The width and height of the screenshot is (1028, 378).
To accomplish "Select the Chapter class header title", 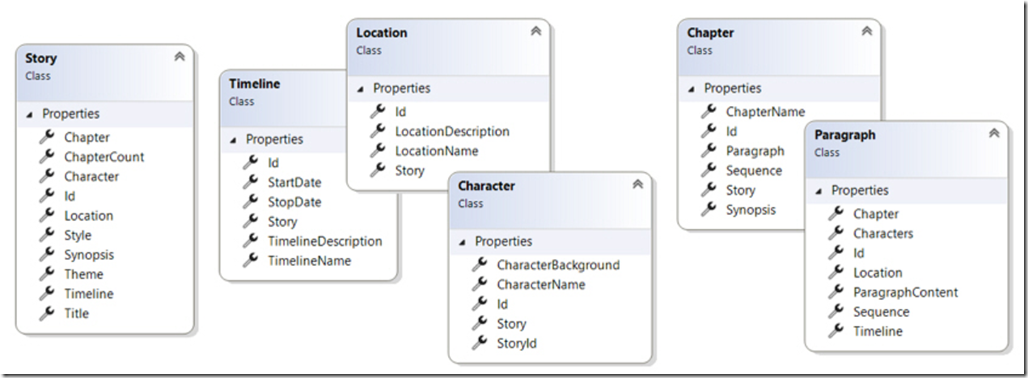I will click(711, 33).
